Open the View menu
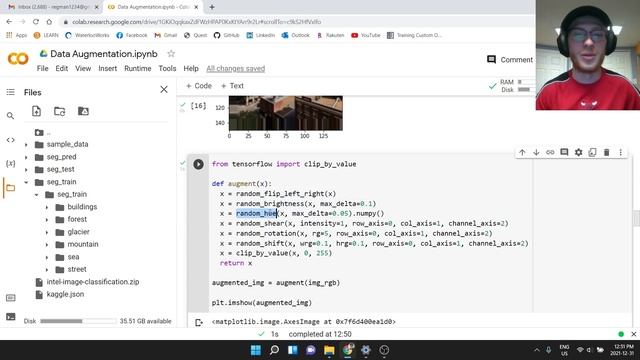Screen dimensions: 640x360 point(83,69)
